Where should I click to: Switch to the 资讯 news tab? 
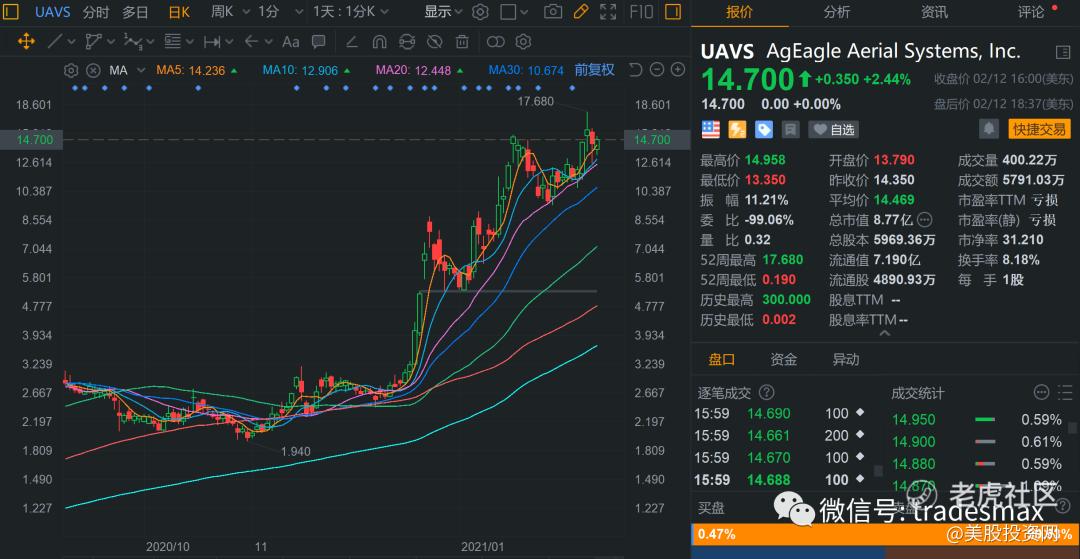point(934,12)
